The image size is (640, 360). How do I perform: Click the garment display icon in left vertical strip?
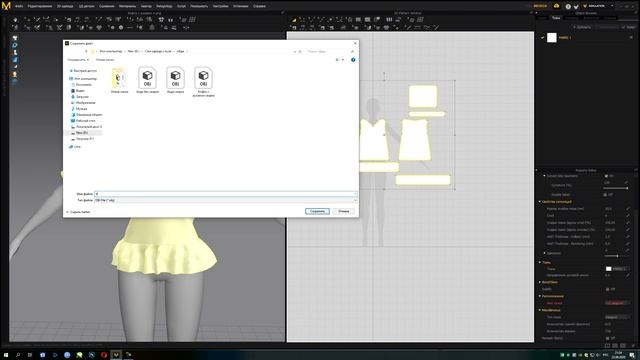(x=15, y=38)
